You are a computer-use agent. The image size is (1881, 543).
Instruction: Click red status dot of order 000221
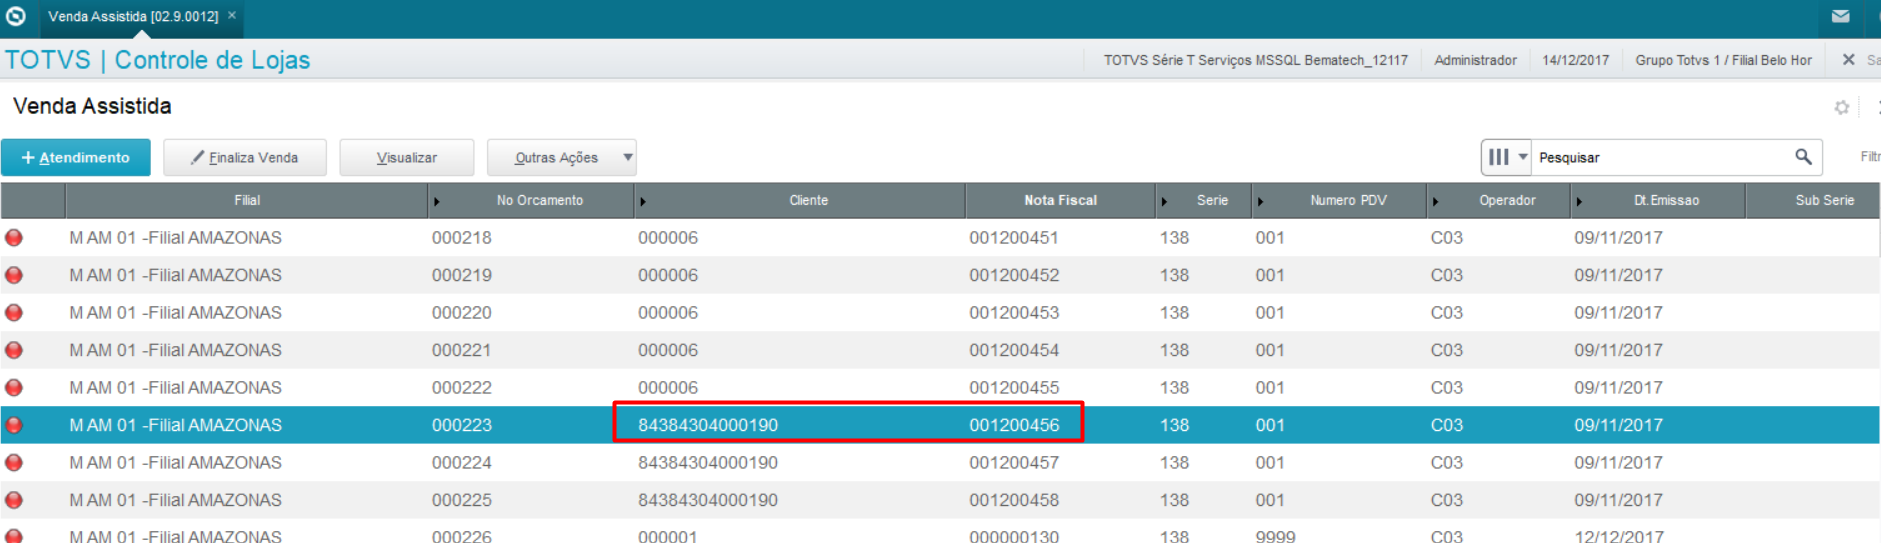14,350
